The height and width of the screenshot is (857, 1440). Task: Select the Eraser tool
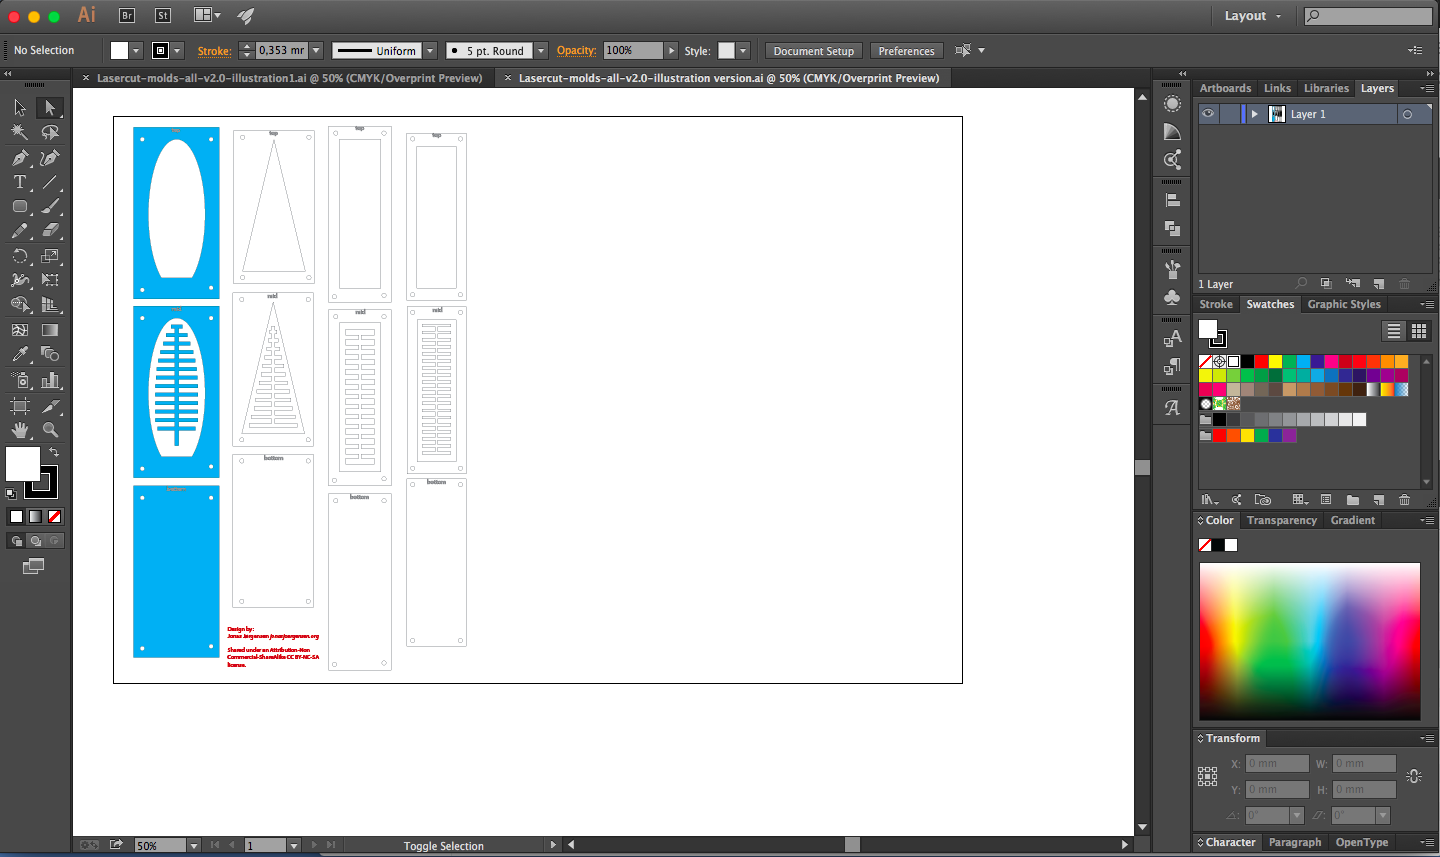[50, 231]
